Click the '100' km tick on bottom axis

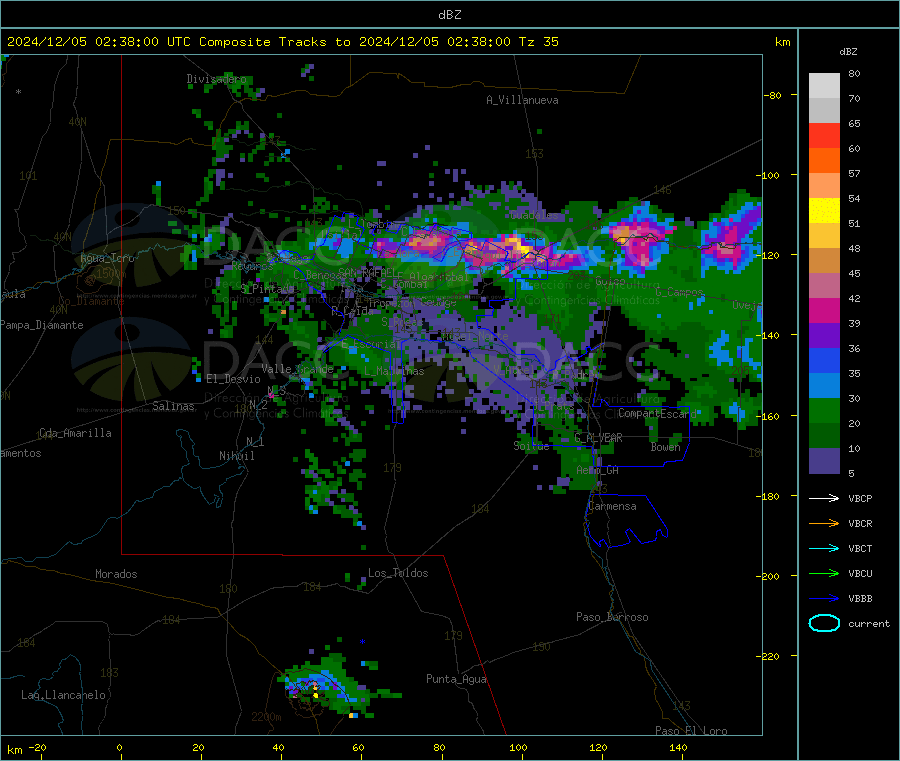[518, 747]
